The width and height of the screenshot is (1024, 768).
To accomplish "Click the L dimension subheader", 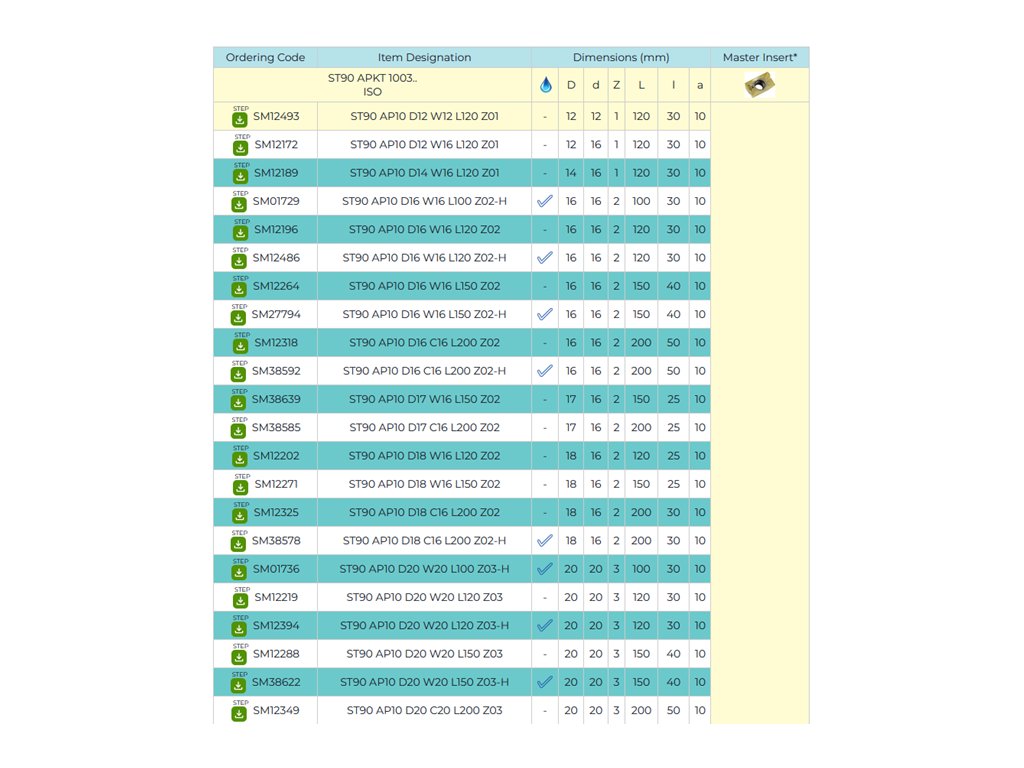I will click(x=641, y=85).
